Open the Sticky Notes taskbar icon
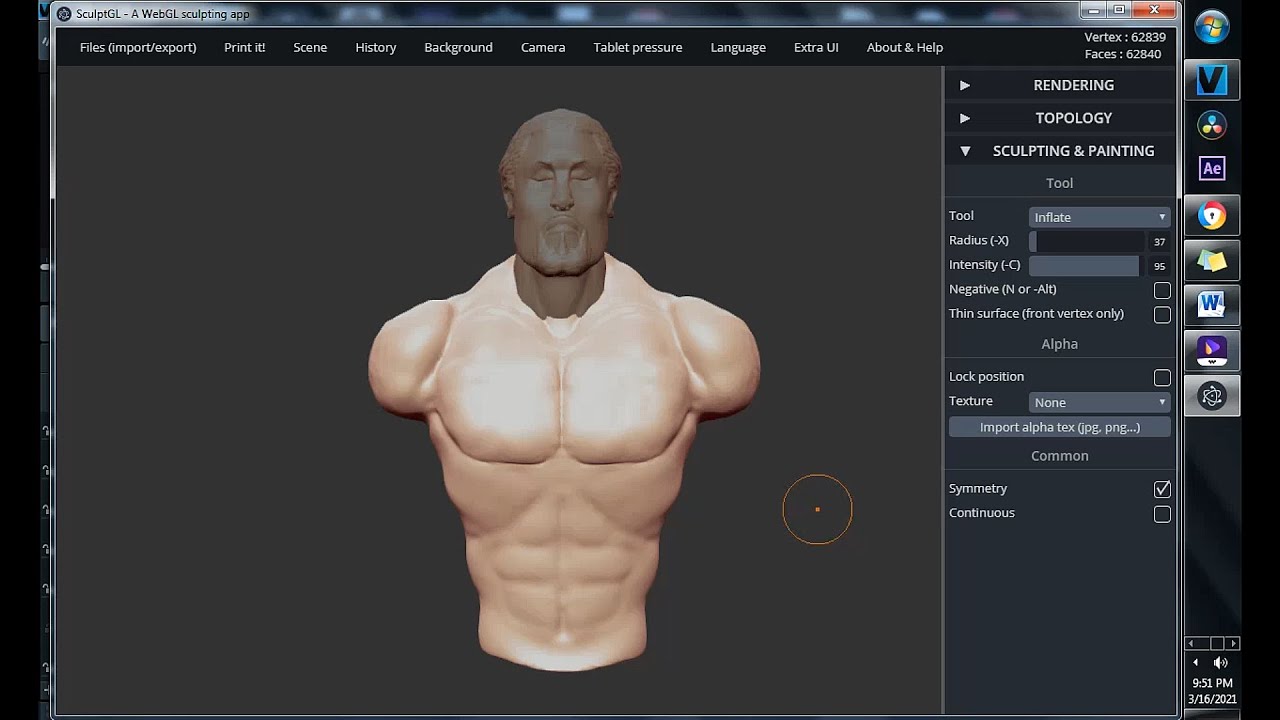1280x720 pixels. click(1212, 260)
